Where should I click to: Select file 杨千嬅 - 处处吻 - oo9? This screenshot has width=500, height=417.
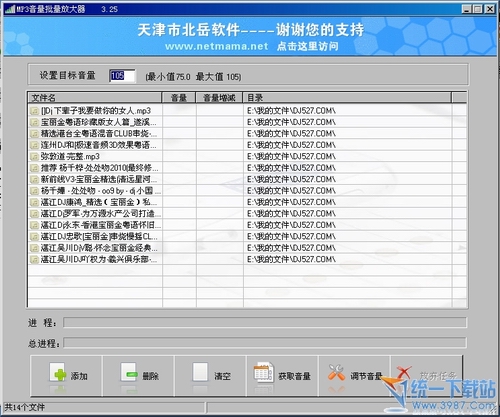click(101, 191)
